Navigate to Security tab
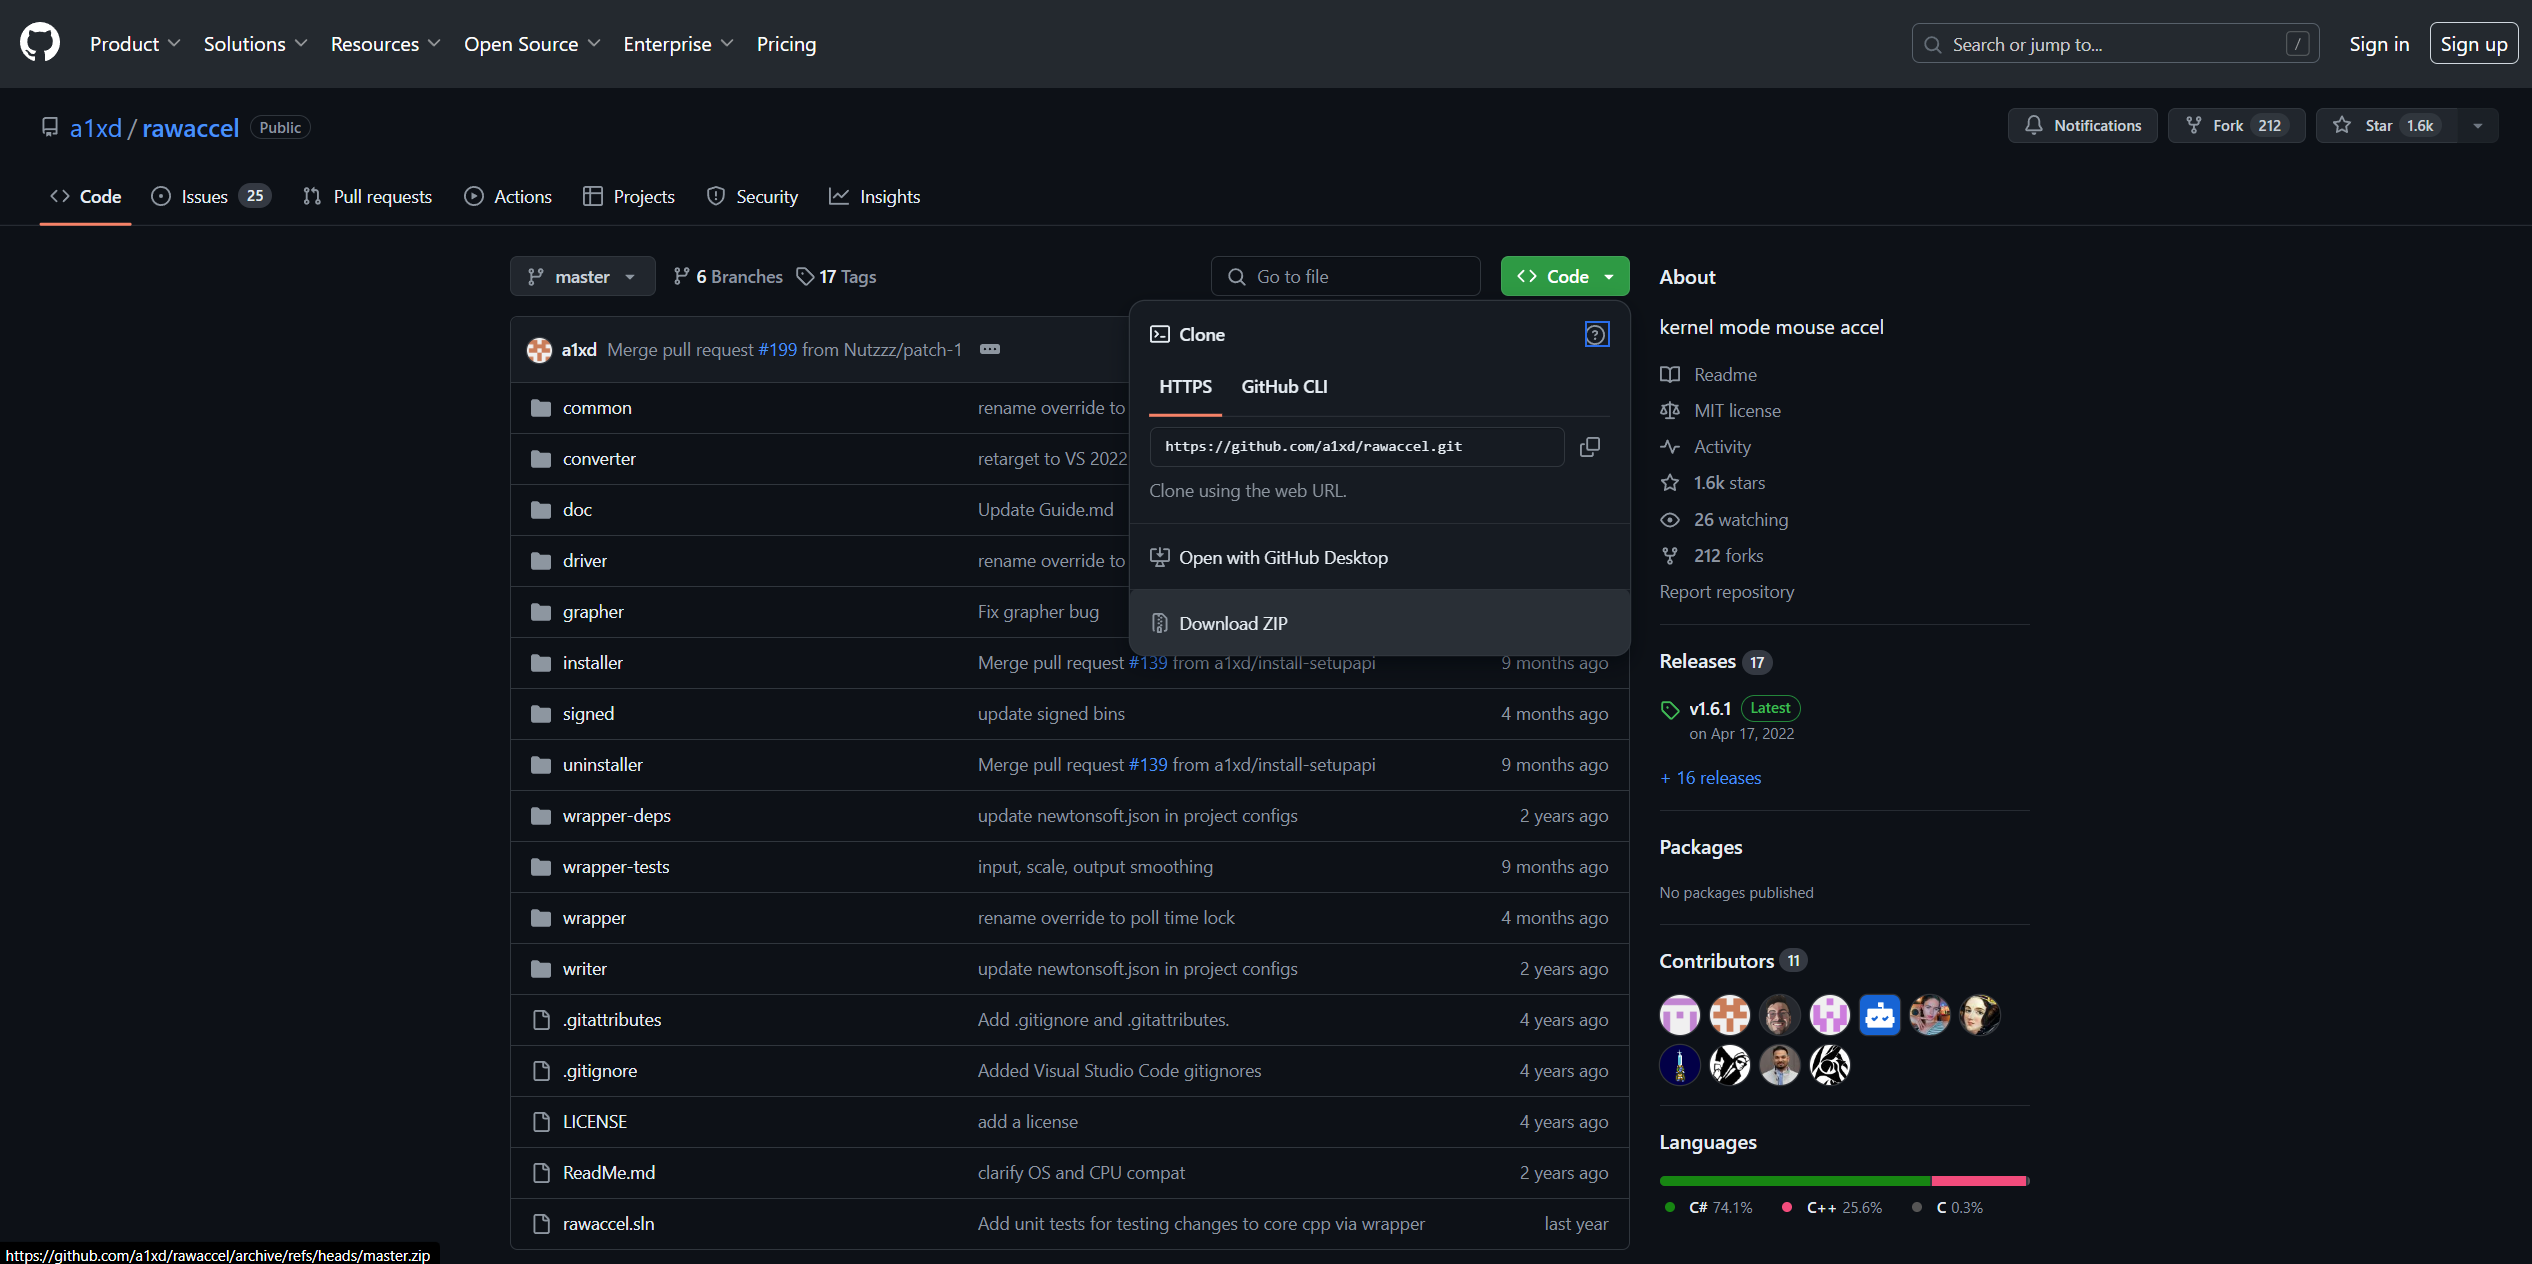 pyautogui.click(x=767, y=195)
